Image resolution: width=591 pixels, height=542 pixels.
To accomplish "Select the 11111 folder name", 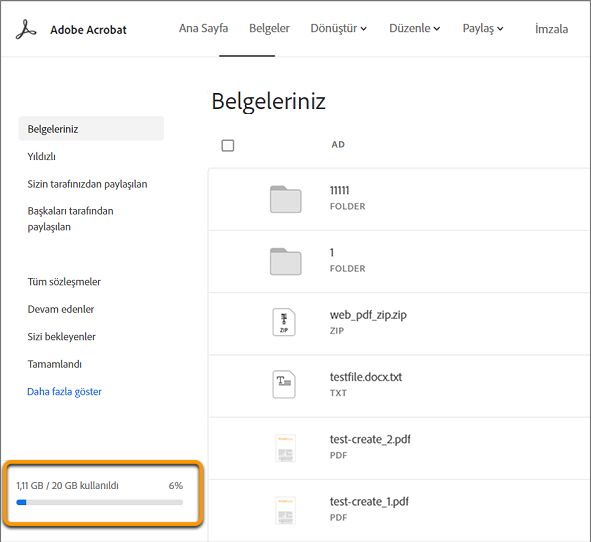I will pyautogui.click(x=340, y=190).
